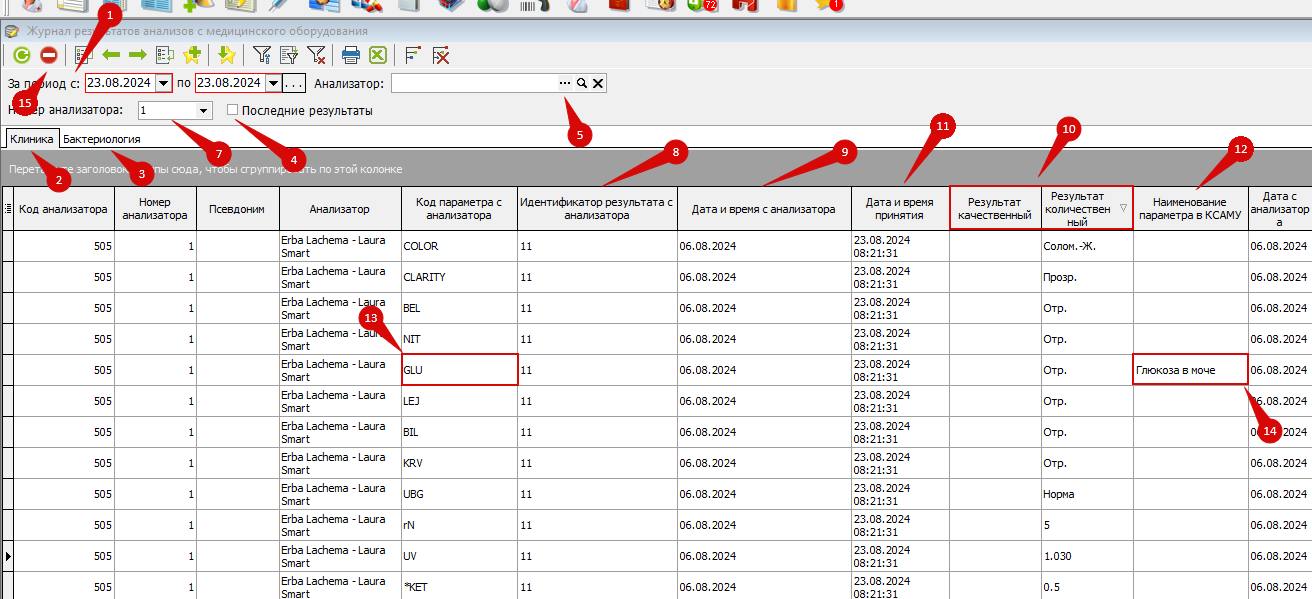Switch to Бактериология tab
The height and width of the screenshot is (599, 1312).
[101, 139]
